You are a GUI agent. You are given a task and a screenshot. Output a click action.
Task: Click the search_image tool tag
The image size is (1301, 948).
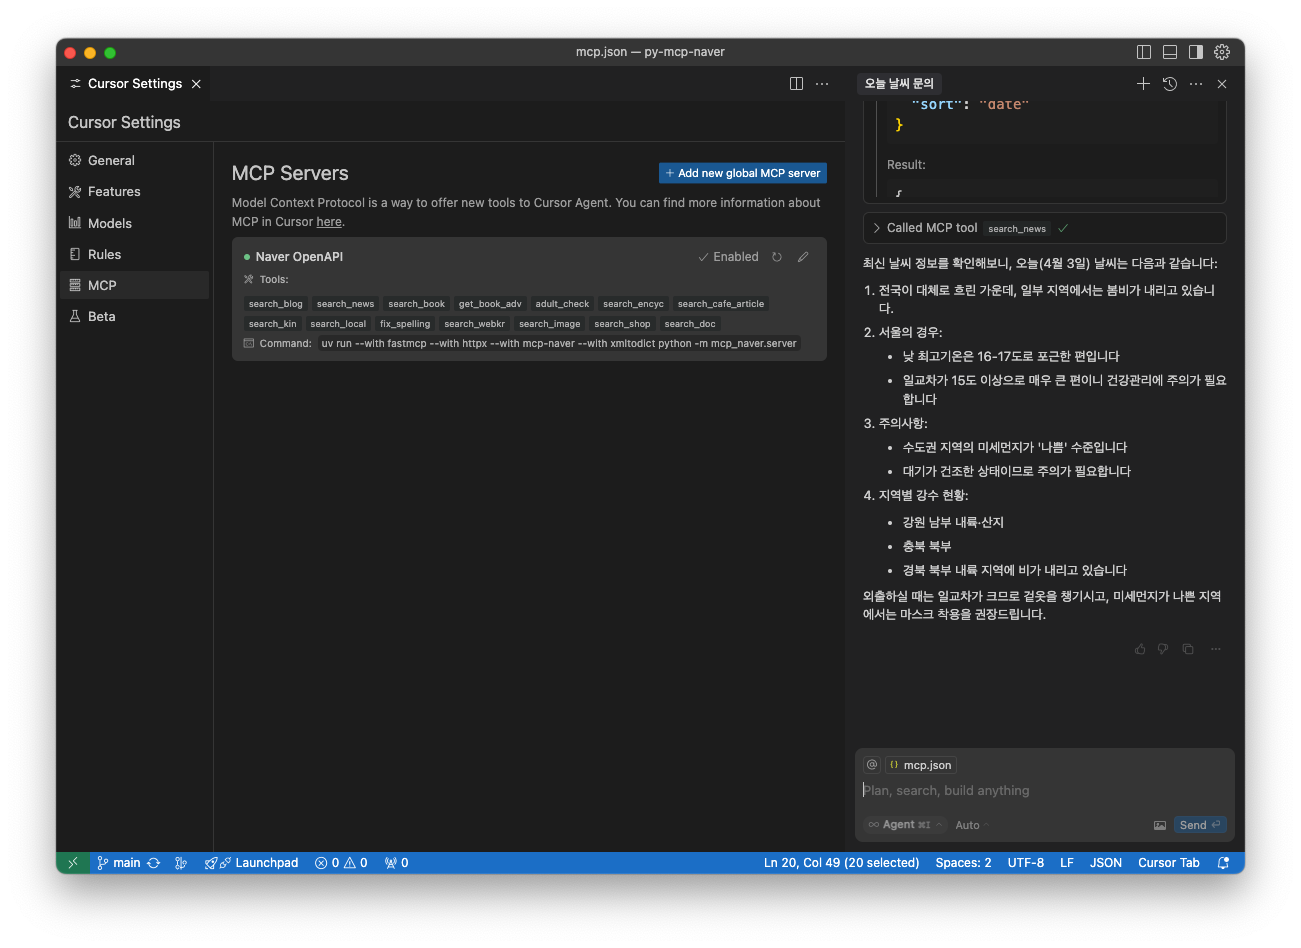[x=549, y=324]
